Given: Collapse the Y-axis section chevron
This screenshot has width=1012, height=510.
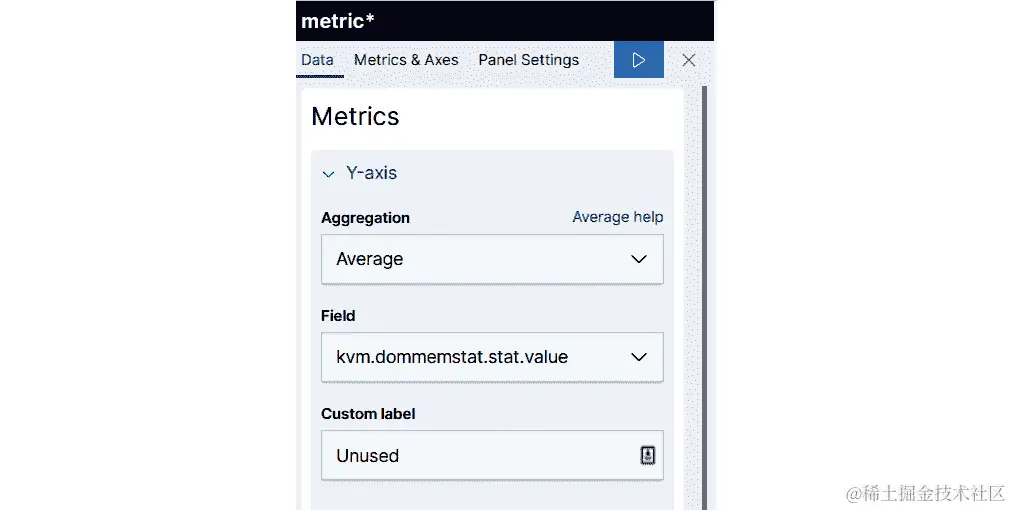Looking at the screenshot, I should coord(328,174).
